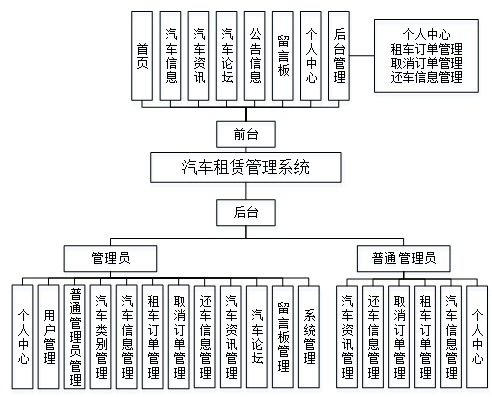Select the 汽车类别管理 box

coord(101,337)
